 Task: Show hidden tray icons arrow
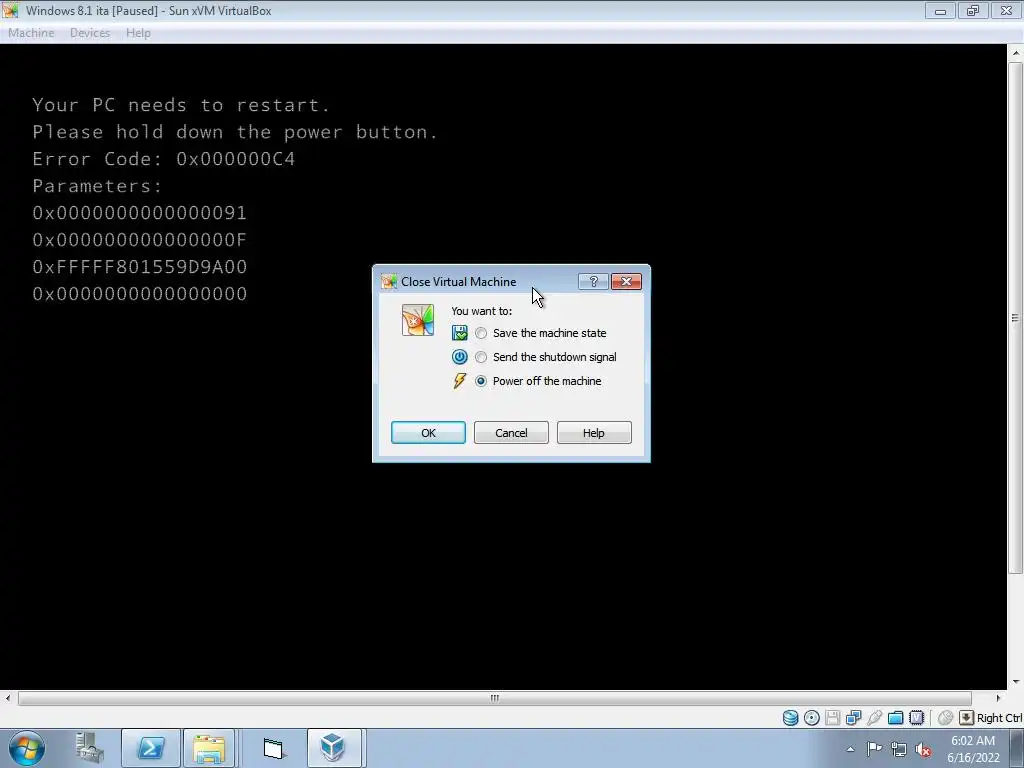pyautogui.click(x=850, y=749)
